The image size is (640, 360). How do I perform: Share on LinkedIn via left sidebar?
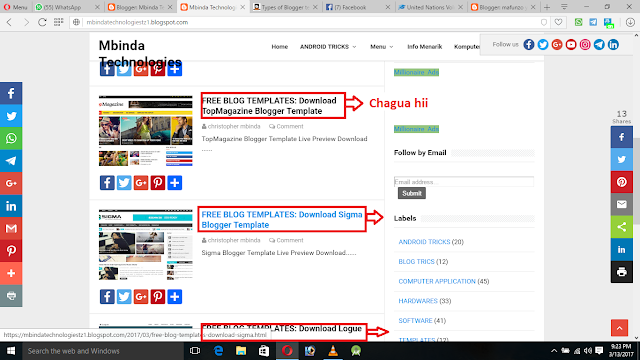[11, 206]
